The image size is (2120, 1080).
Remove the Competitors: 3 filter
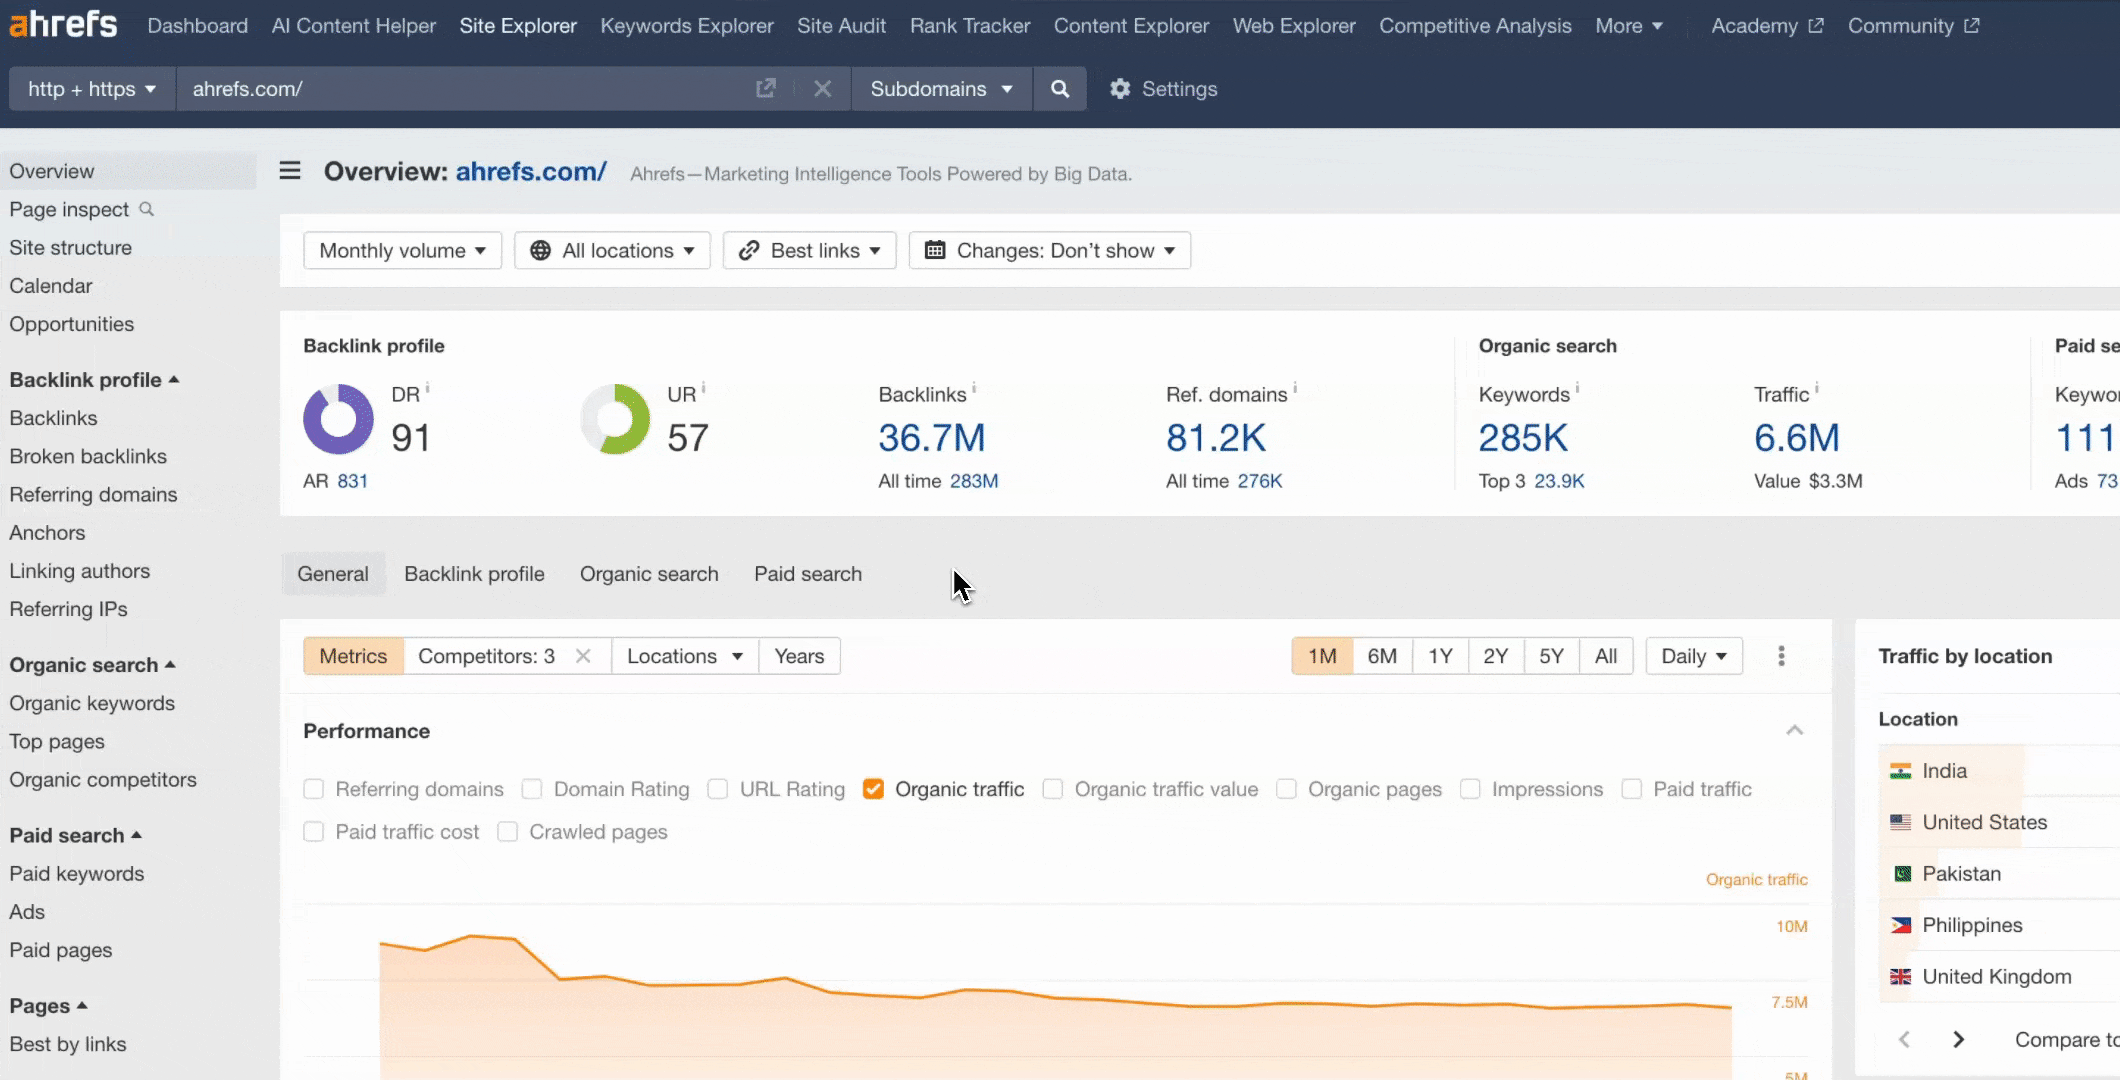(584, 655)
